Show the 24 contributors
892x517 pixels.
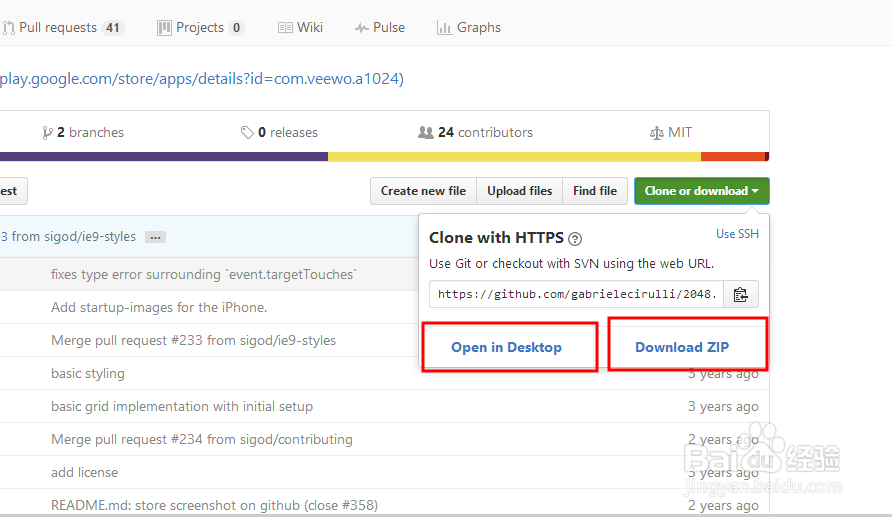pos(475,133)
